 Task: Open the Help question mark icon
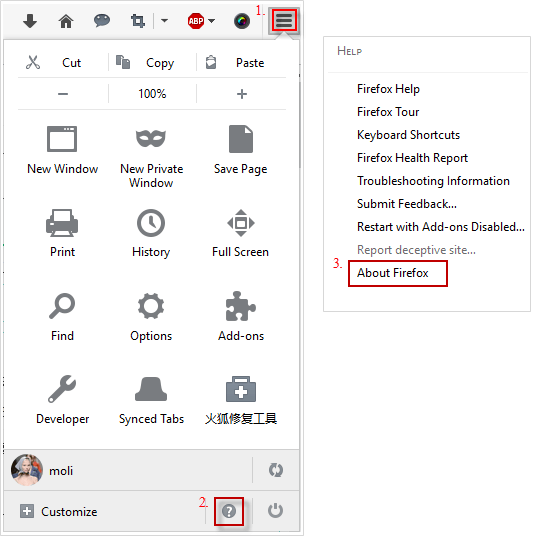coord(229,511)
